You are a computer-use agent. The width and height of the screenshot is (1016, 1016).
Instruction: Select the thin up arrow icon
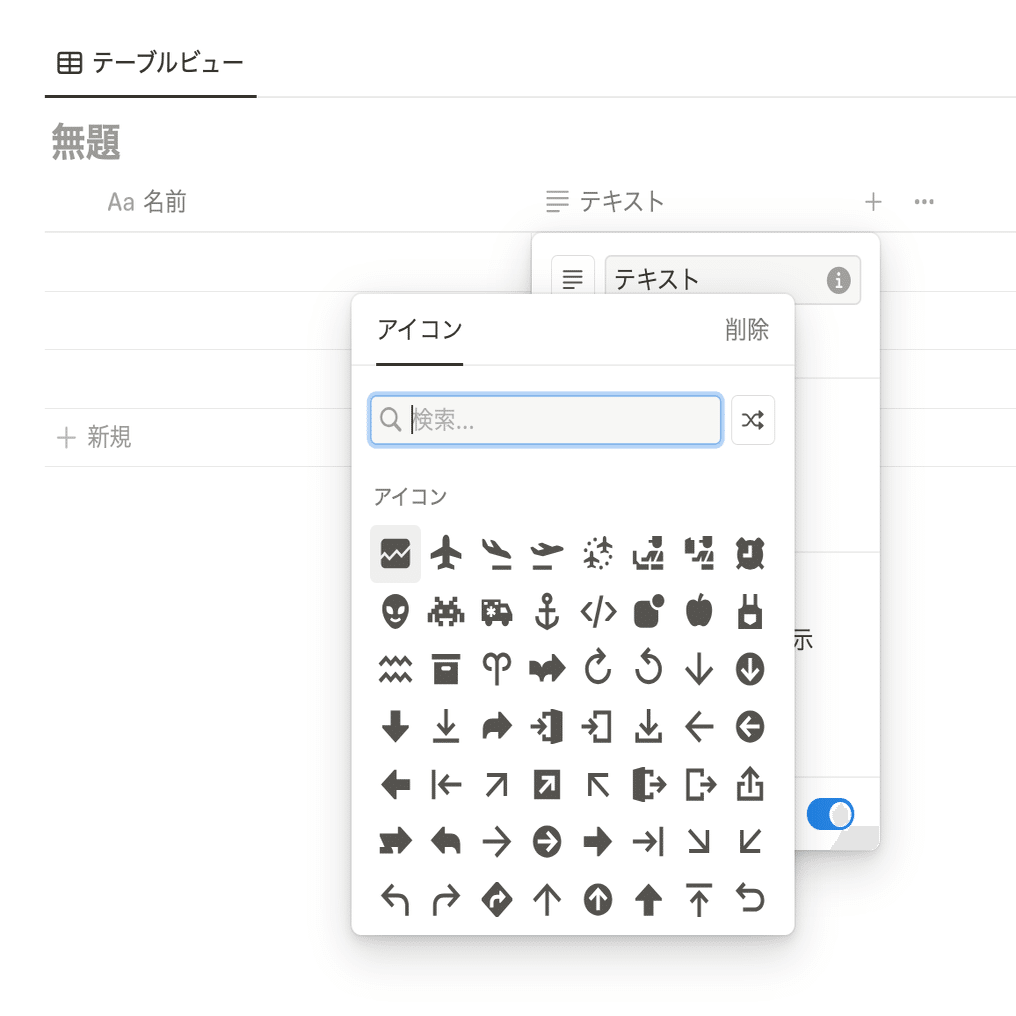tap(547, 900)
